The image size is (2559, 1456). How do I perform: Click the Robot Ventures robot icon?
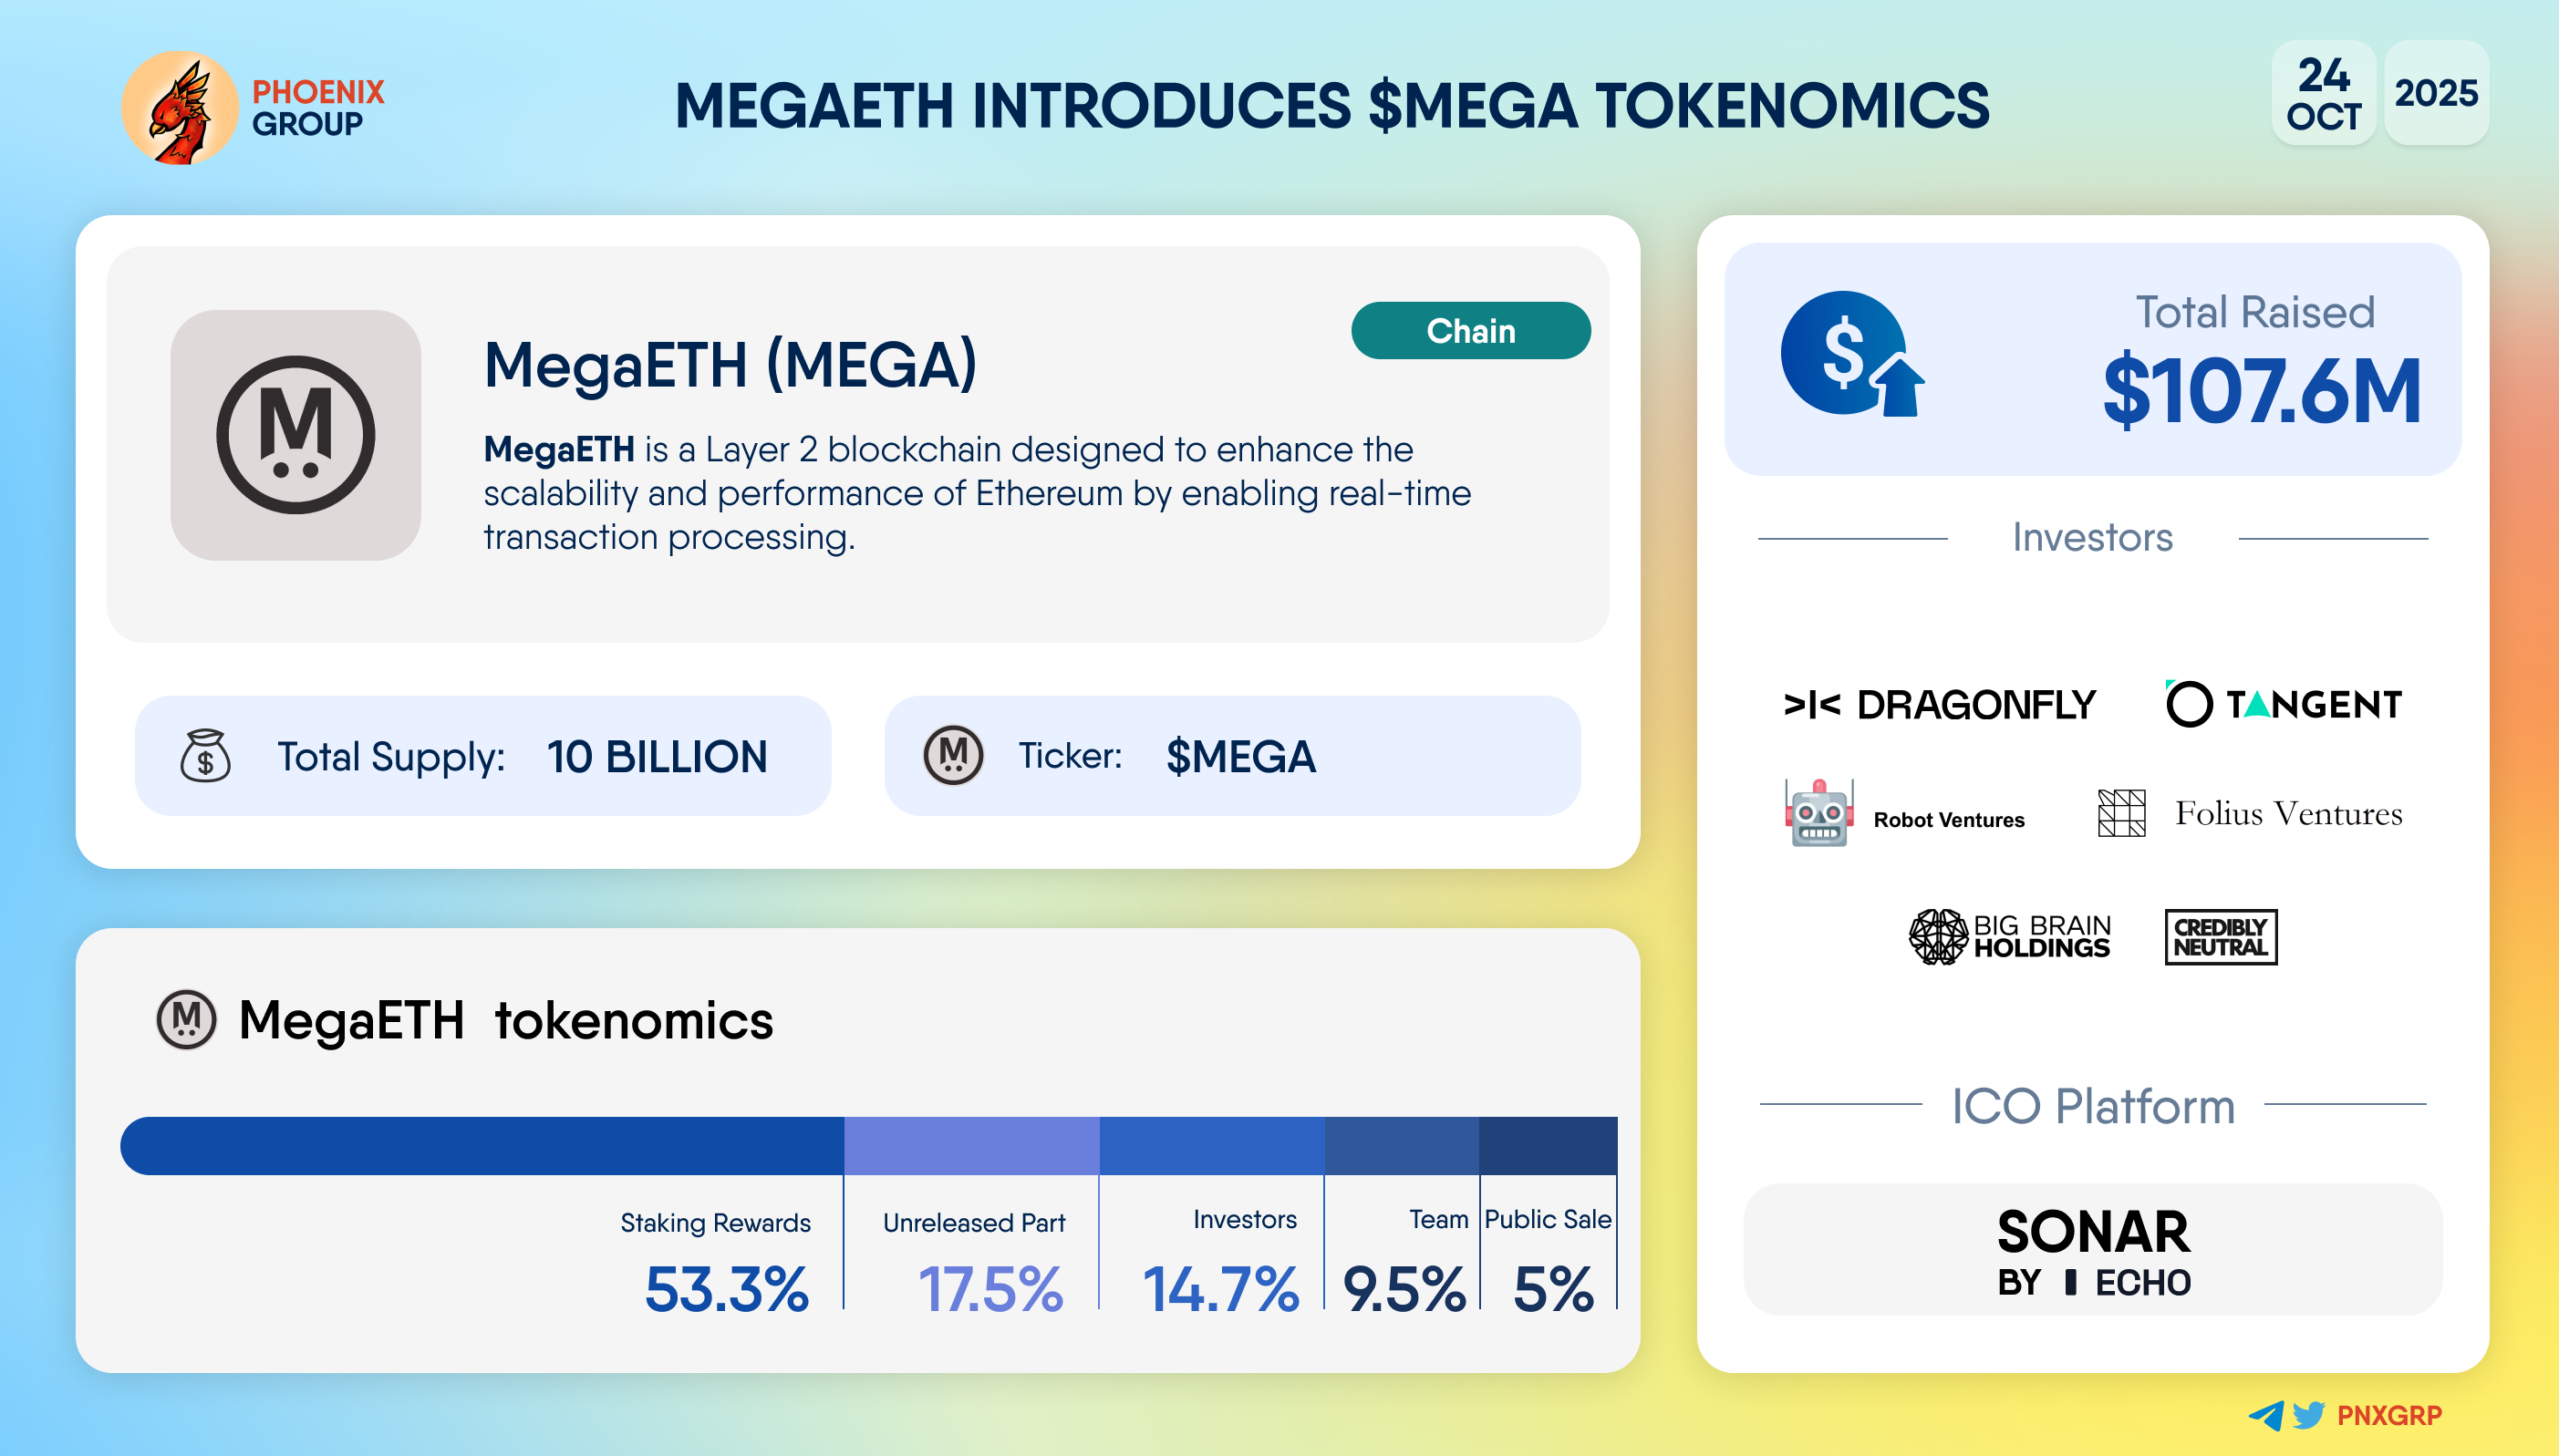(1819, 813)
